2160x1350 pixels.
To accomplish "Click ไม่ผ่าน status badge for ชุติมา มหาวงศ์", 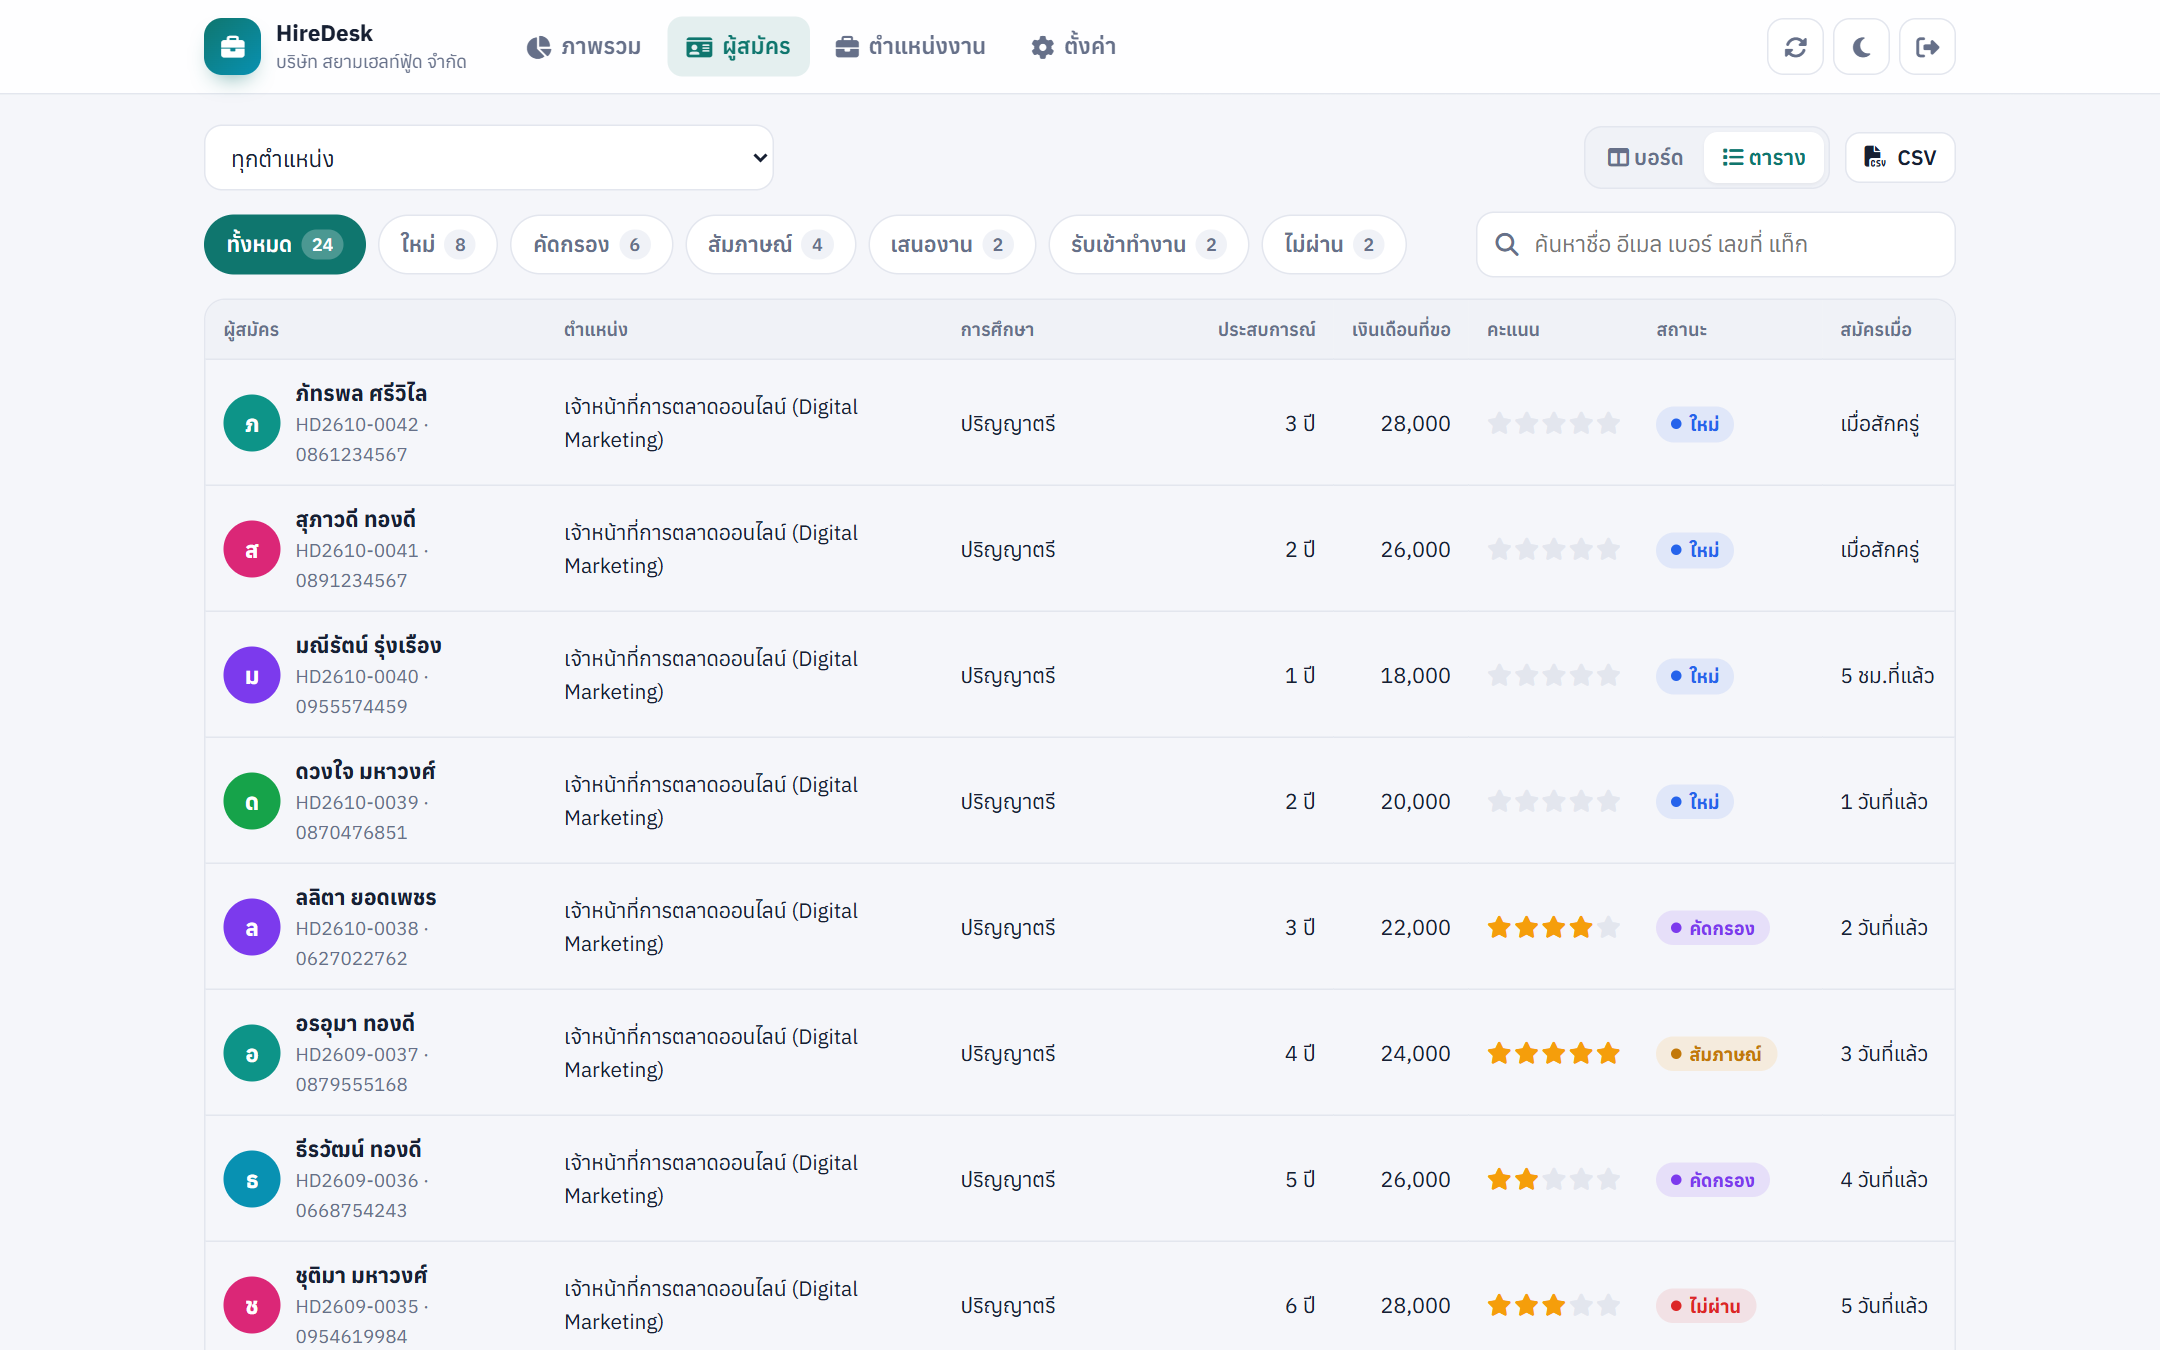I will [1705, 1306].
